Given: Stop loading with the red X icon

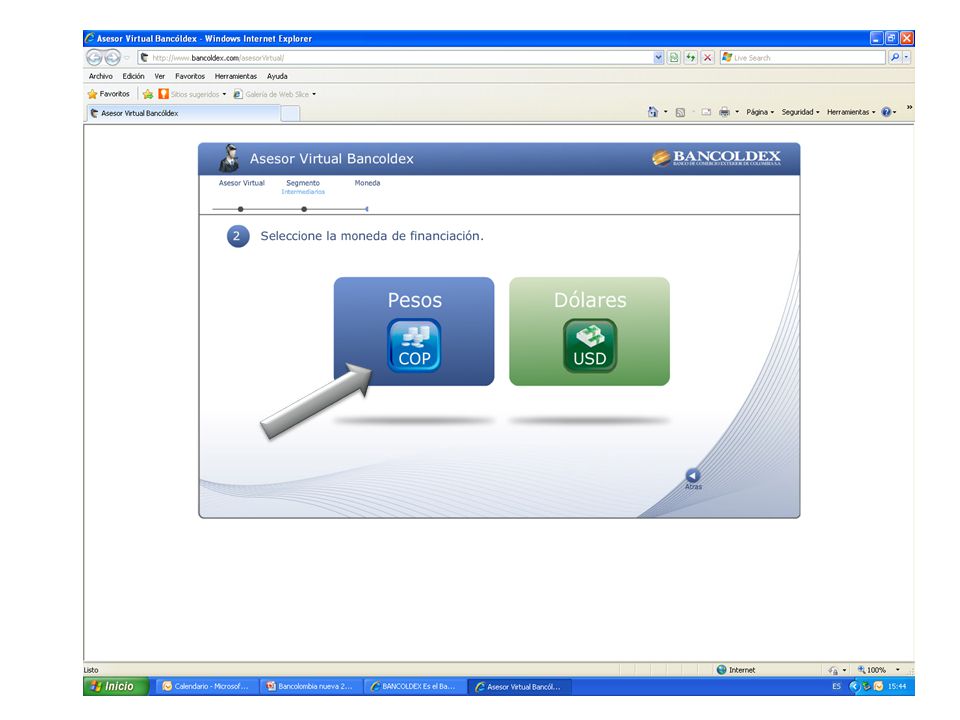Looking at the screenshot, I should coord(708,58).
